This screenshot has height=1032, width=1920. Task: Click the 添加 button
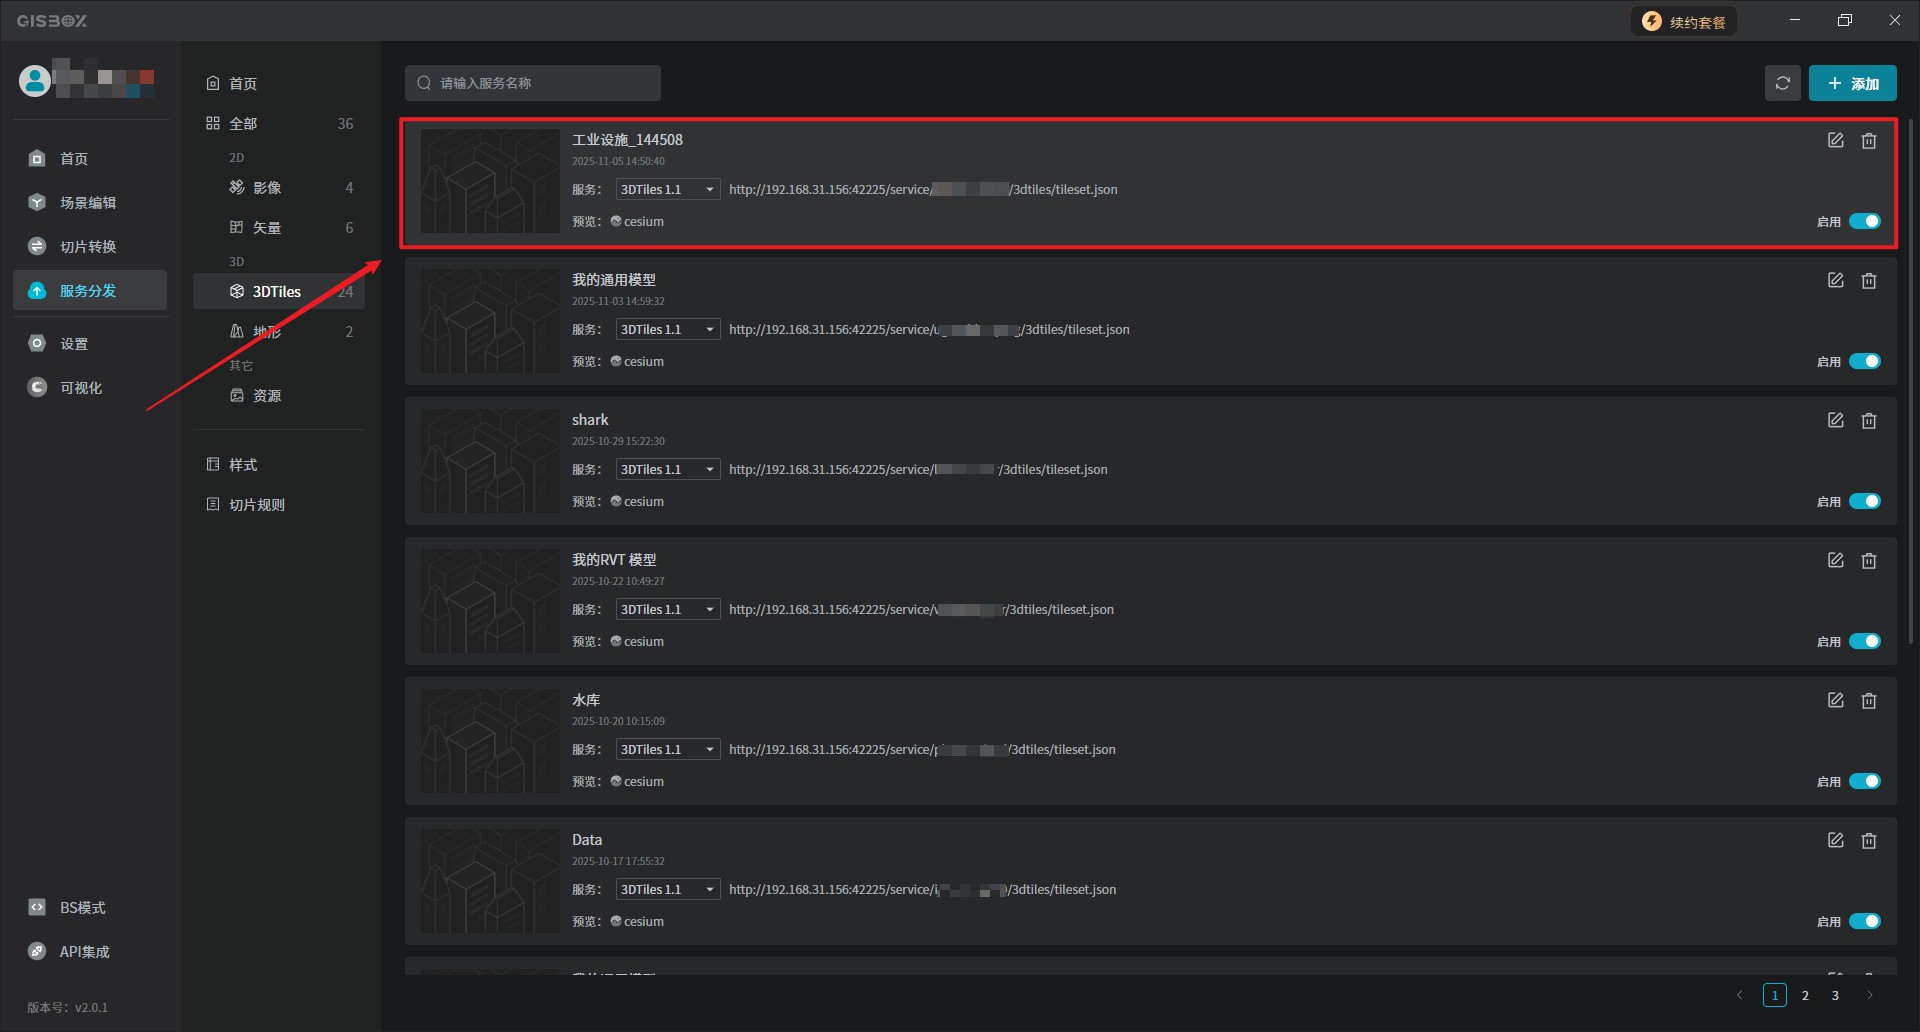[x=1852, y=83]
